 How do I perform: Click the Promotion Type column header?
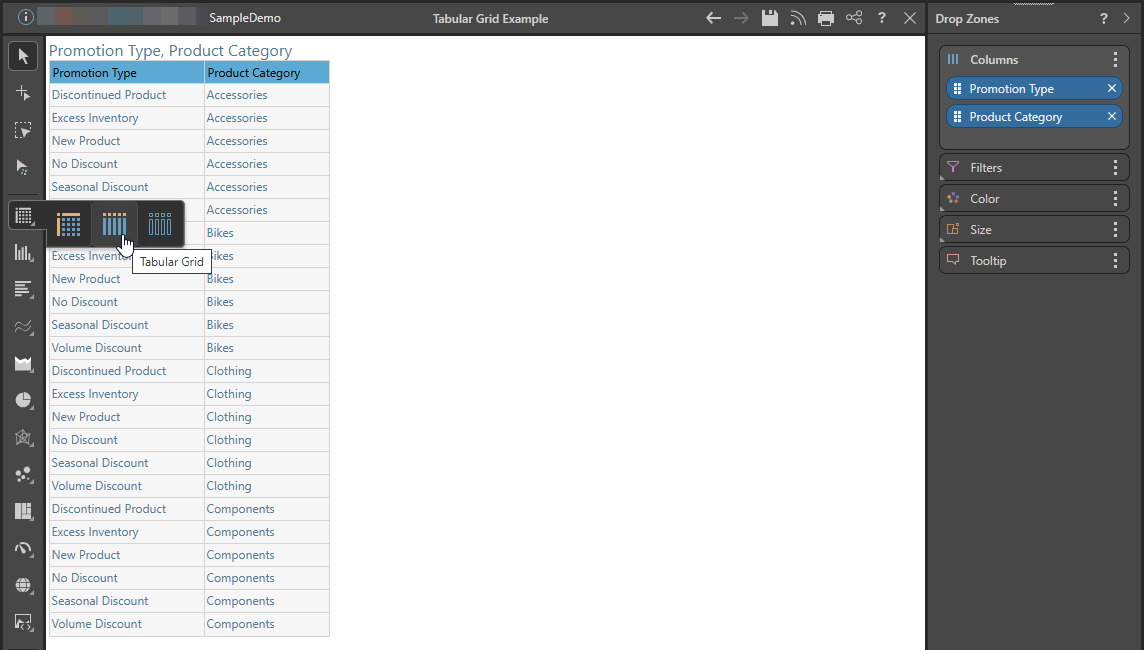[x=126, y=73]
